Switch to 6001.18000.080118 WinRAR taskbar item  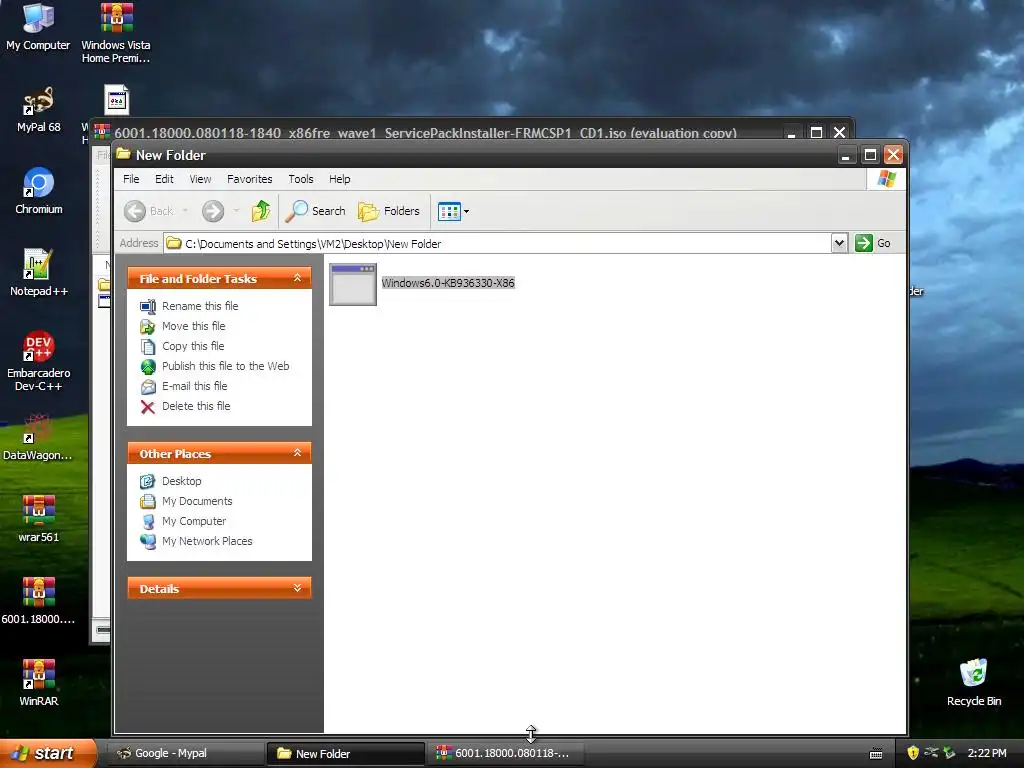coord(505,753)
